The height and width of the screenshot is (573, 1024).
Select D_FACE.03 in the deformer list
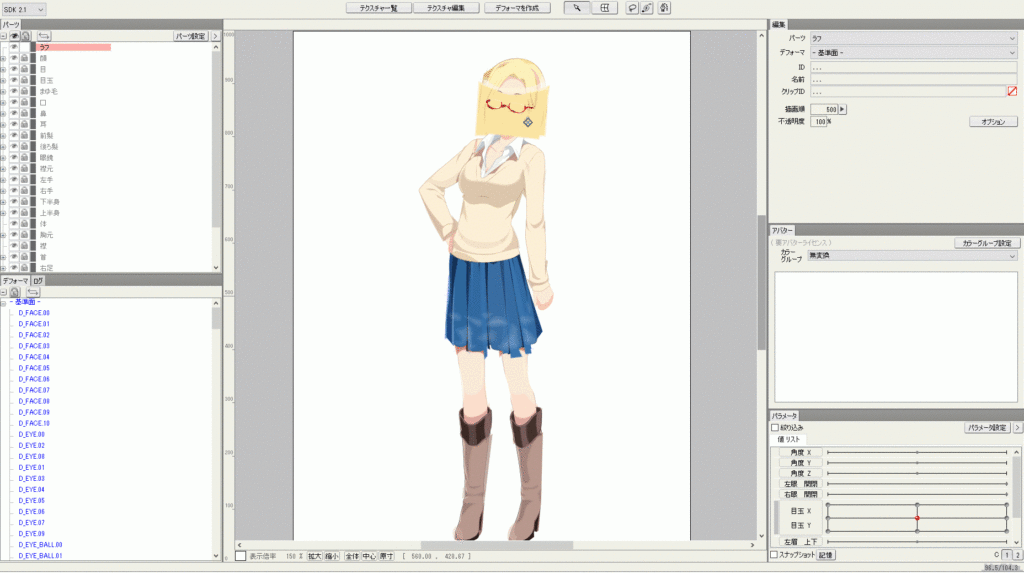(34, 346)
